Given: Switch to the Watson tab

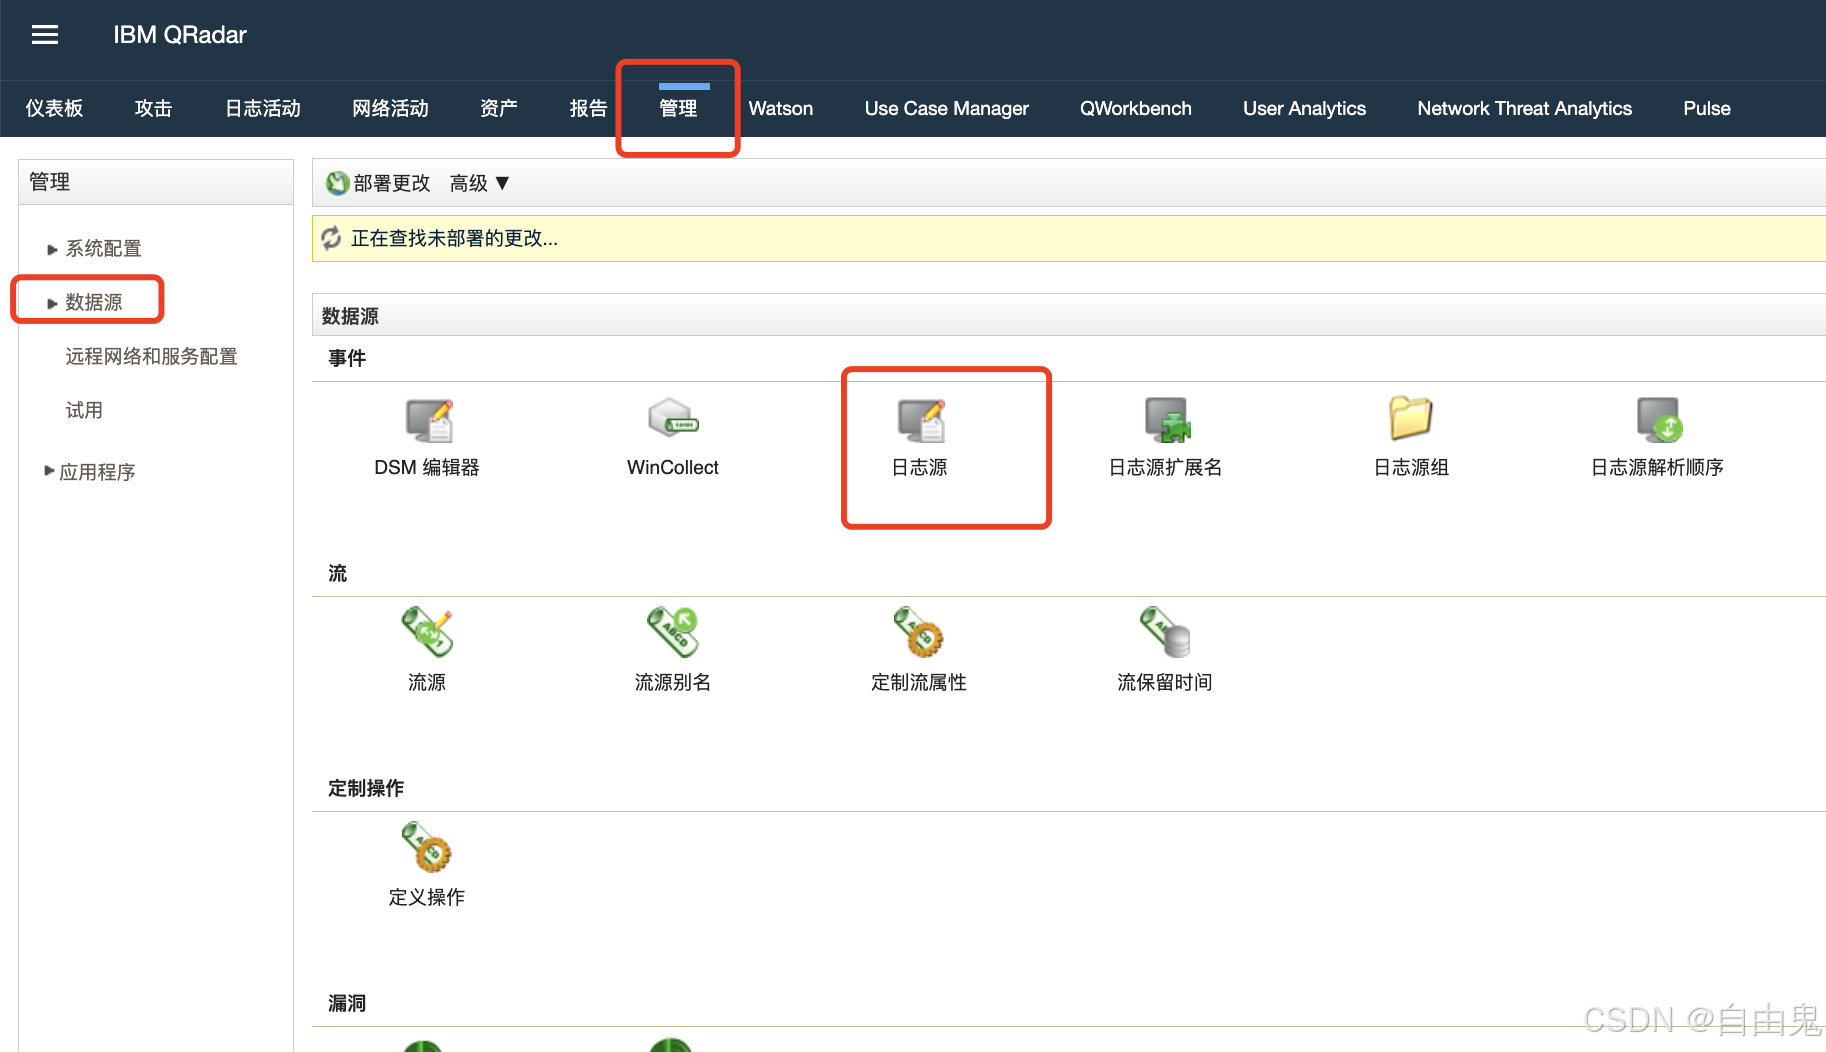Looking at the screenshot, I should [781, 108].
